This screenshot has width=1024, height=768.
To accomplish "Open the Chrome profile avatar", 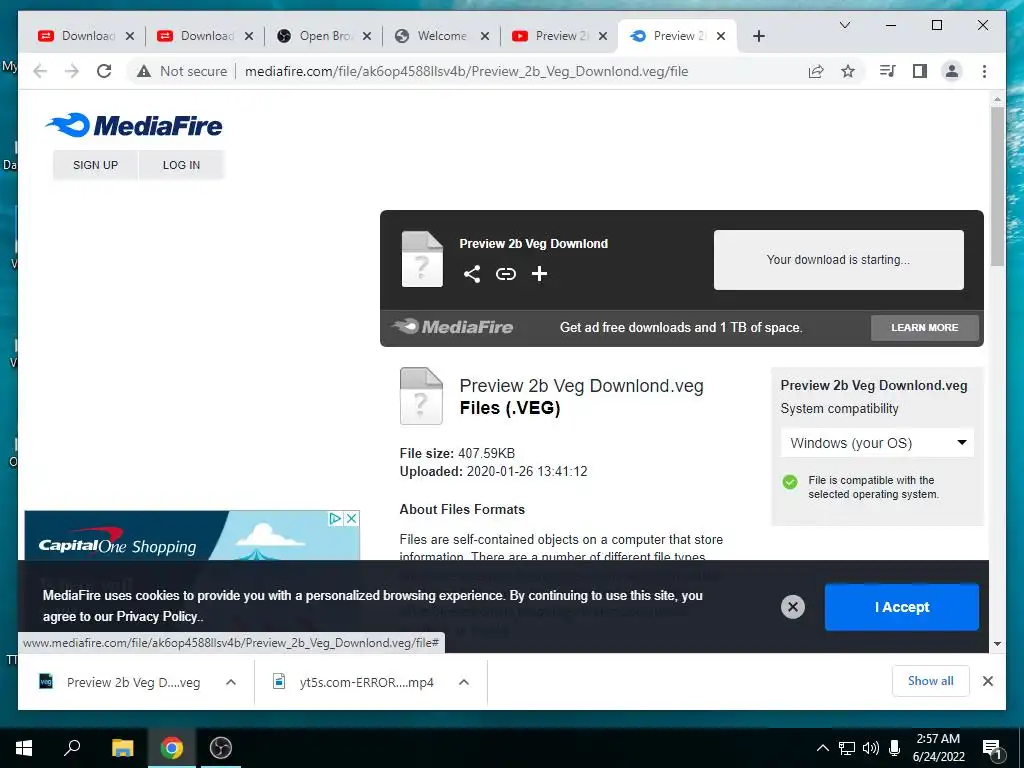I will pyautogui.click(x=952, y=71).
